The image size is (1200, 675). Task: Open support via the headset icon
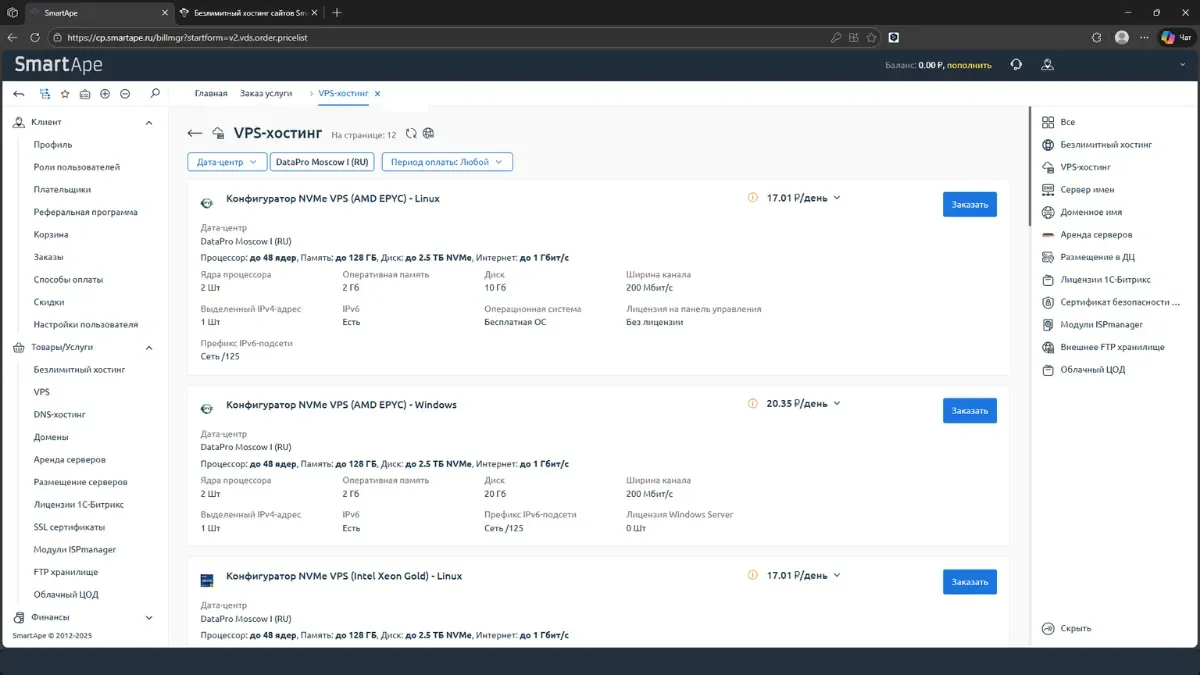point(1016,65)
